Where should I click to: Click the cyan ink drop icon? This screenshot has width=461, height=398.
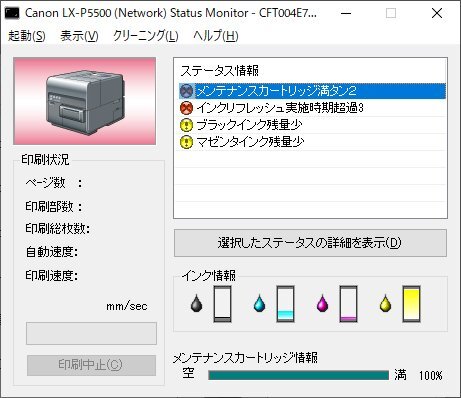tap(259, 303)
